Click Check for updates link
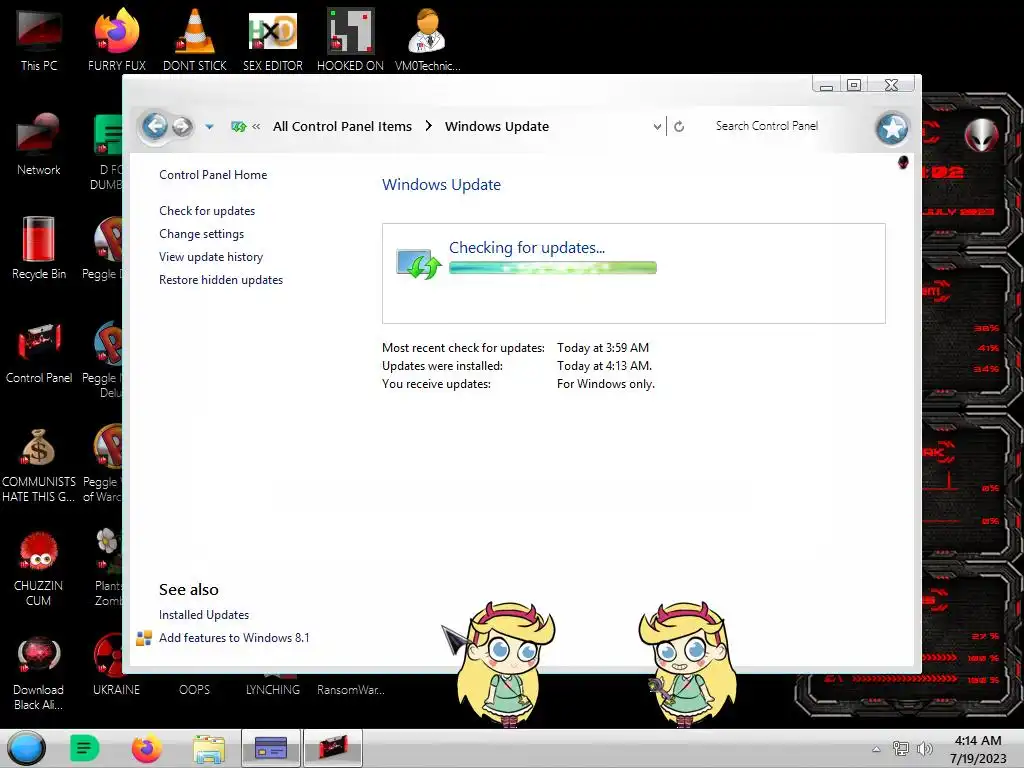1024x768 pixels. tap(207, 211)
